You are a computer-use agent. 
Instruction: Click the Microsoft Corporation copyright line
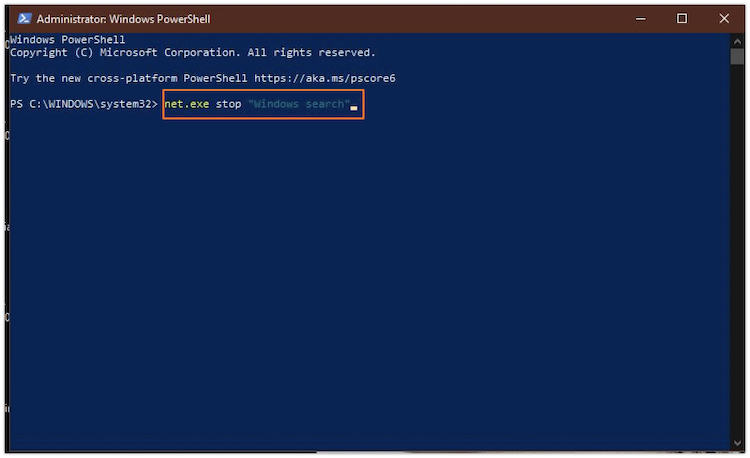(192, 52)
